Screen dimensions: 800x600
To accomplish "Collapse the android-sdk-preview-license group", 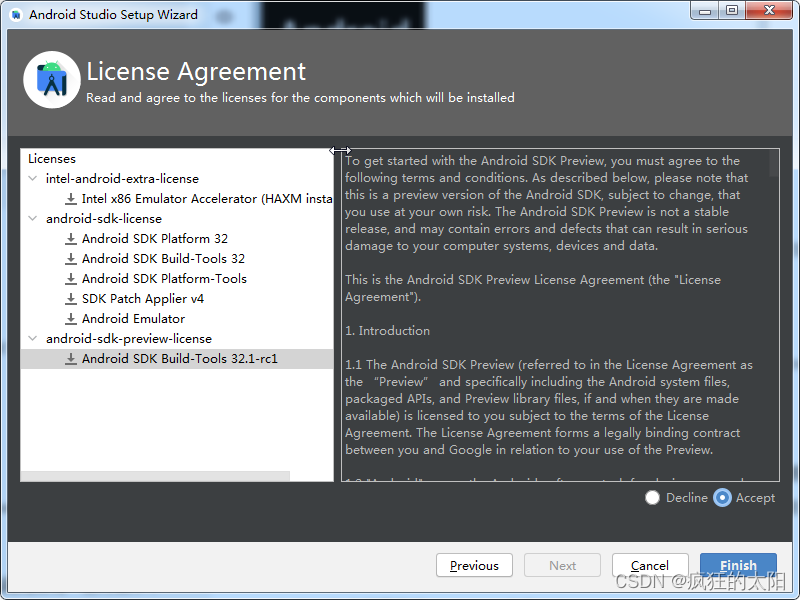I will click(33, 338).
